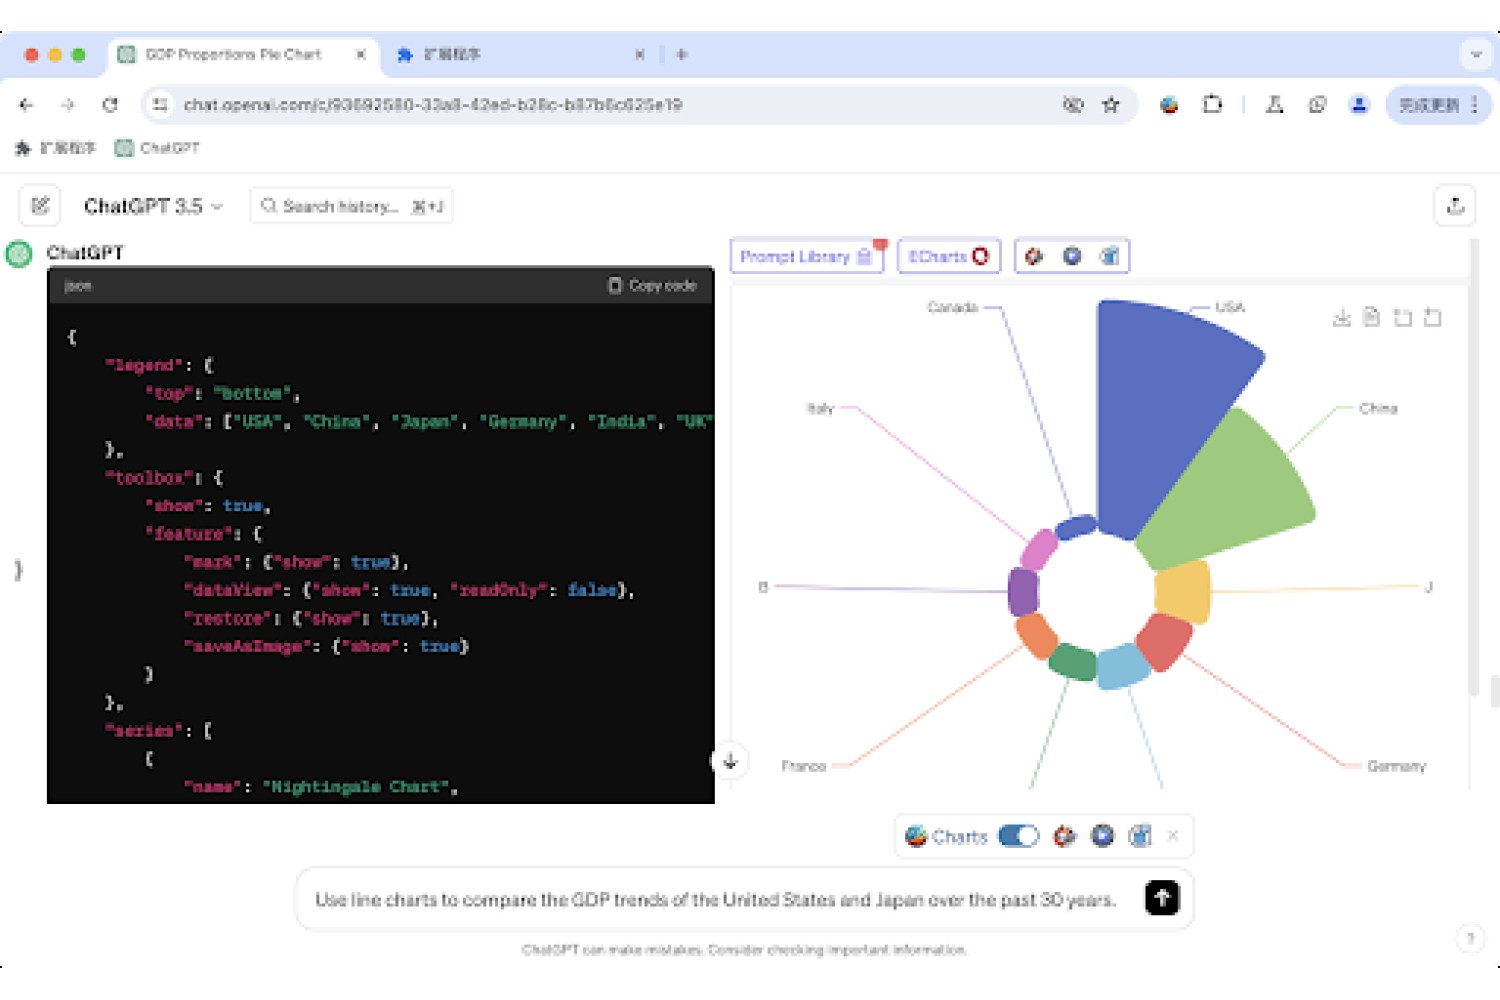
Task: Click the orange pie icon beside the Charts toggle
Action: coord(1065,836)
